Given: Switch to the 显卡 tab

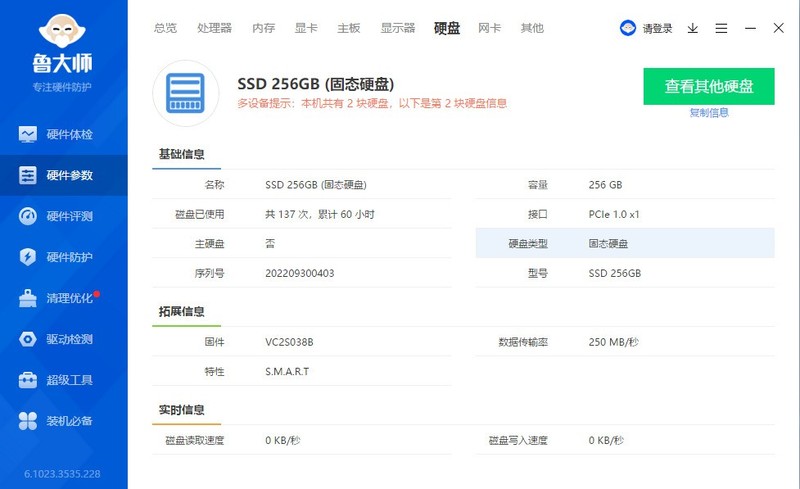Looking at the screenshot, I should (306, 28).
